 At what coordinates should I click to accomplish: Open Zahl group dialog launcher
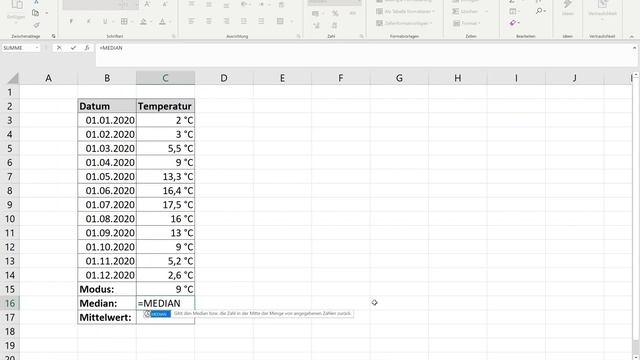[x=361, y=36]
